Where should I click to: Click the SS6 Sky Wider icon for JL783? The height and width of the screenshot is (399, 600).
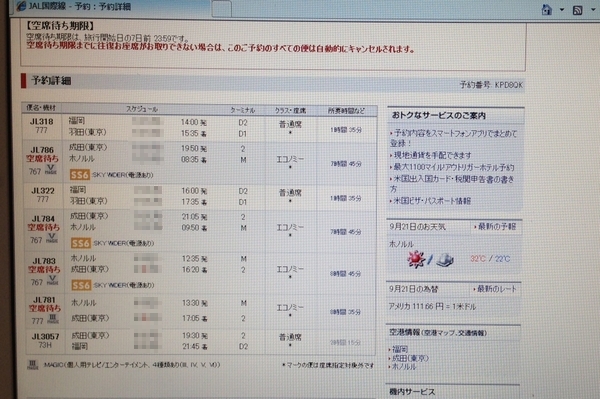pos(82,285)
